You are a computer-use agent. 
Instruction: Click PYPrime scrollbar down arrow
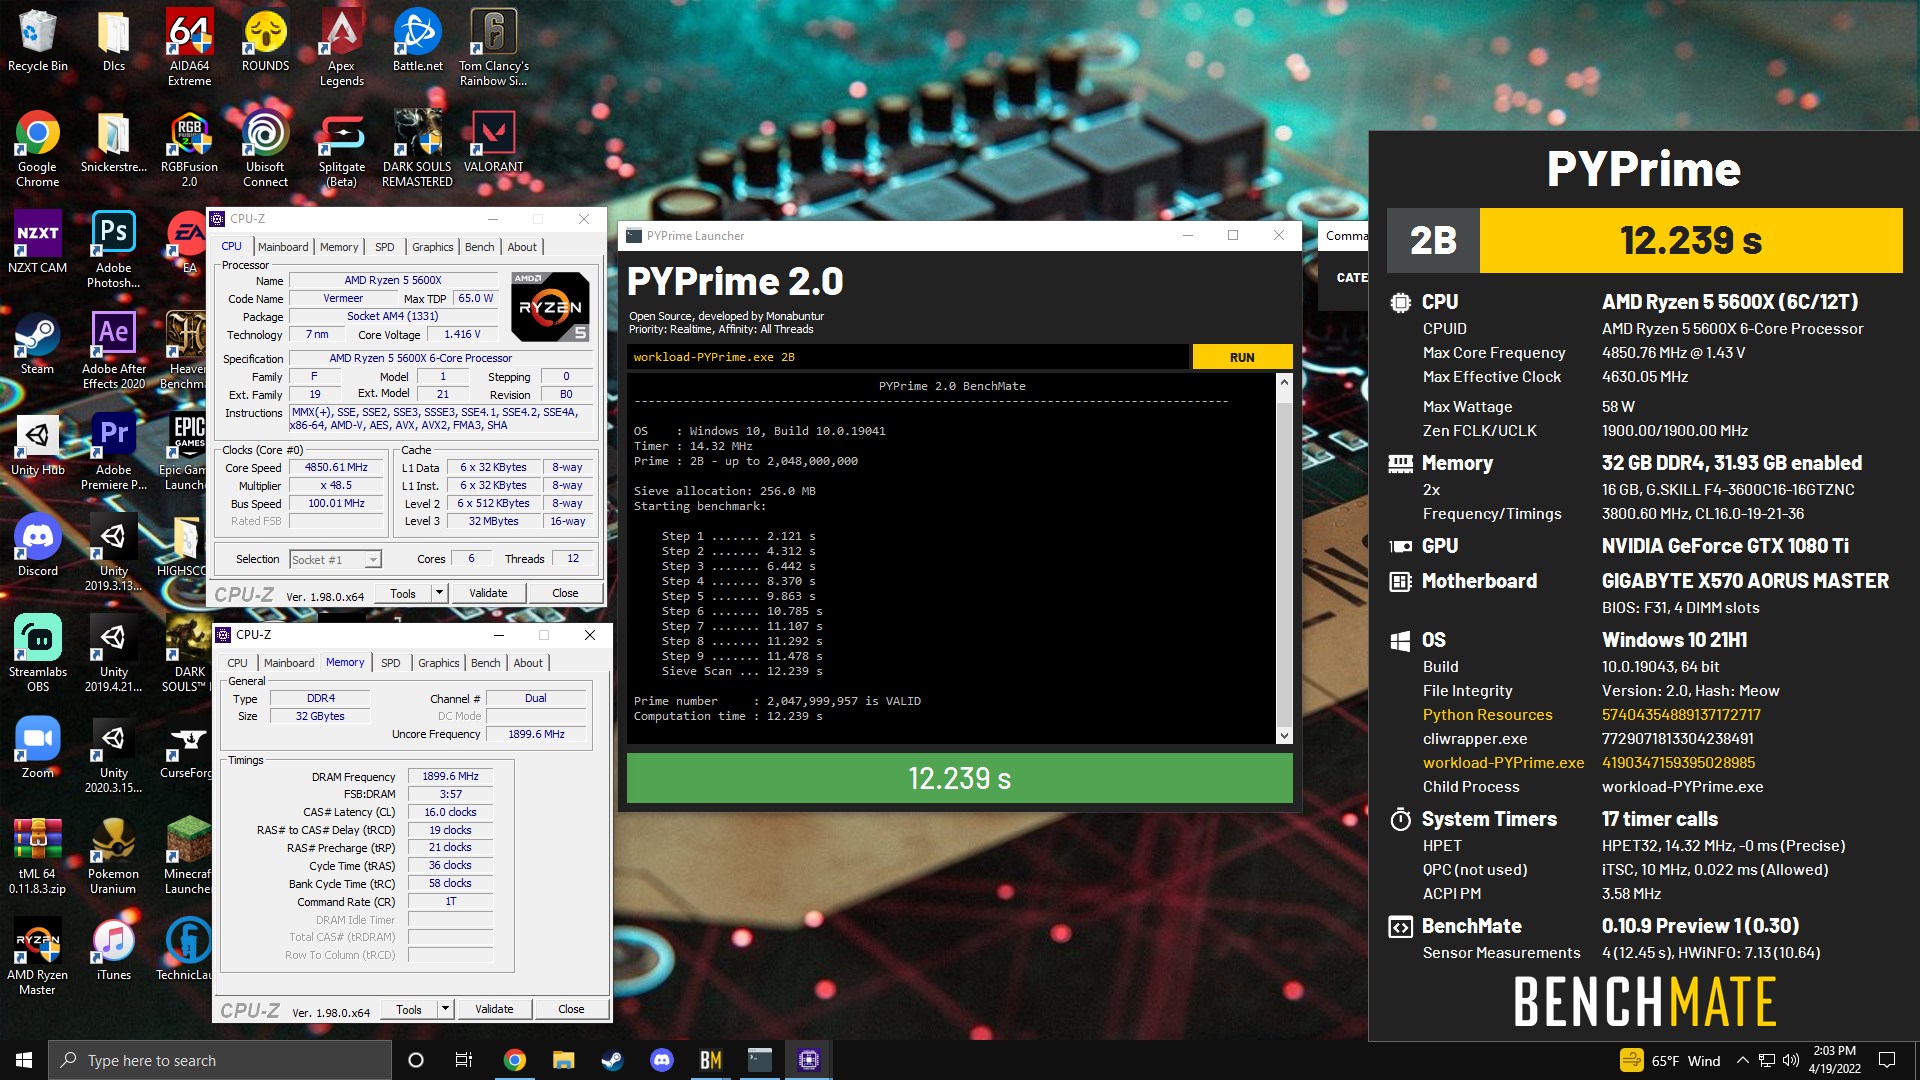1284,736
